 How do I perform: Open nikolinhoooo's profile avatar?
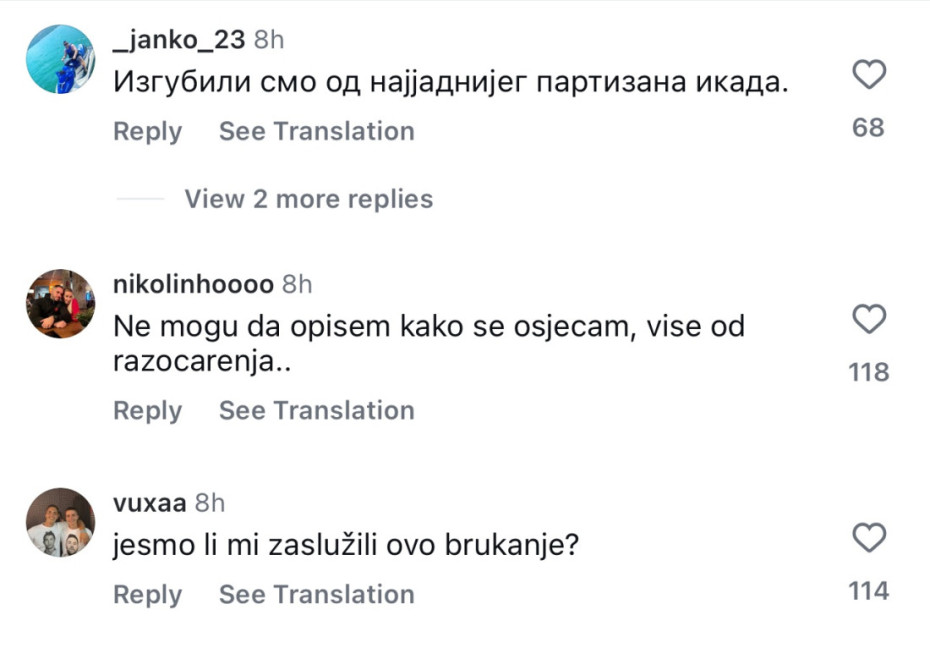click(x=60, y=304)
